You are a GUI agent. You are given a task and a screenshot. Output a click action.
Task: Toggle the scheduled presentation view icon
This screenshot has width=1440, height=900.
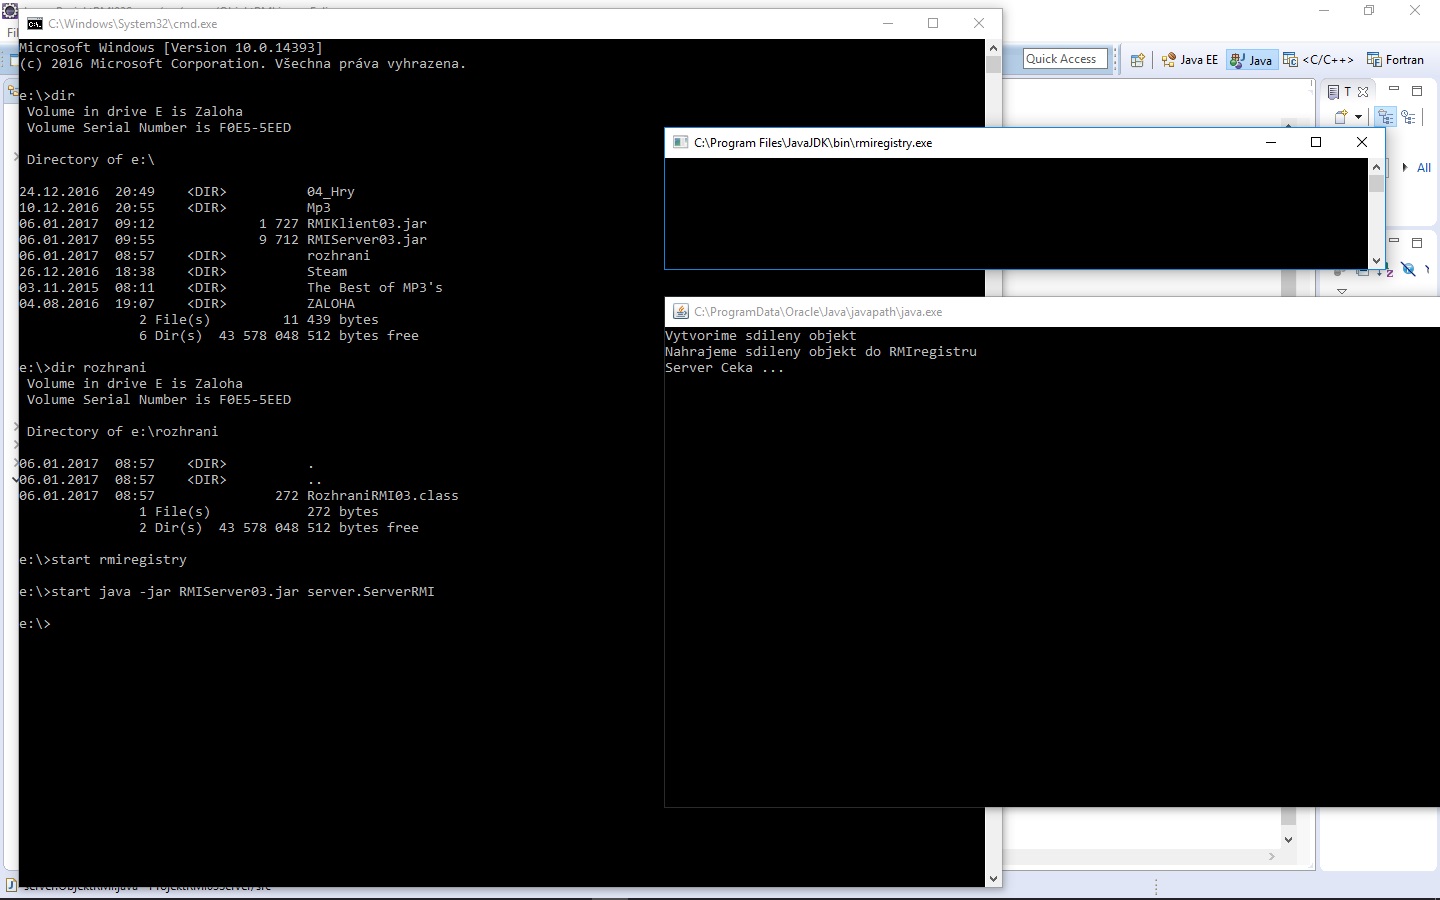click(1409, 118)
